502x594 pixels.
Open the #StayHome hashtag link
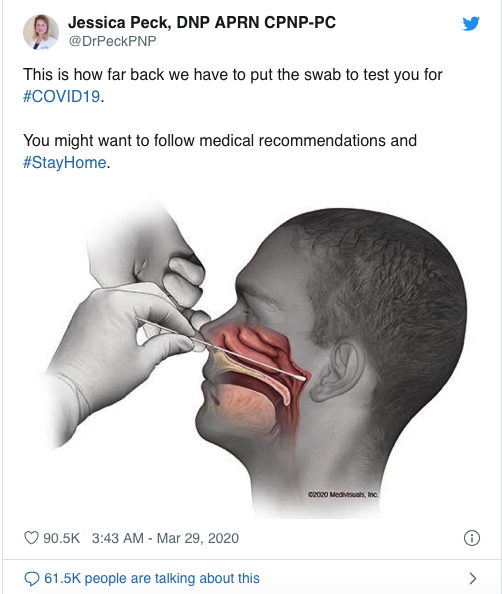click(x=65, y=163)
